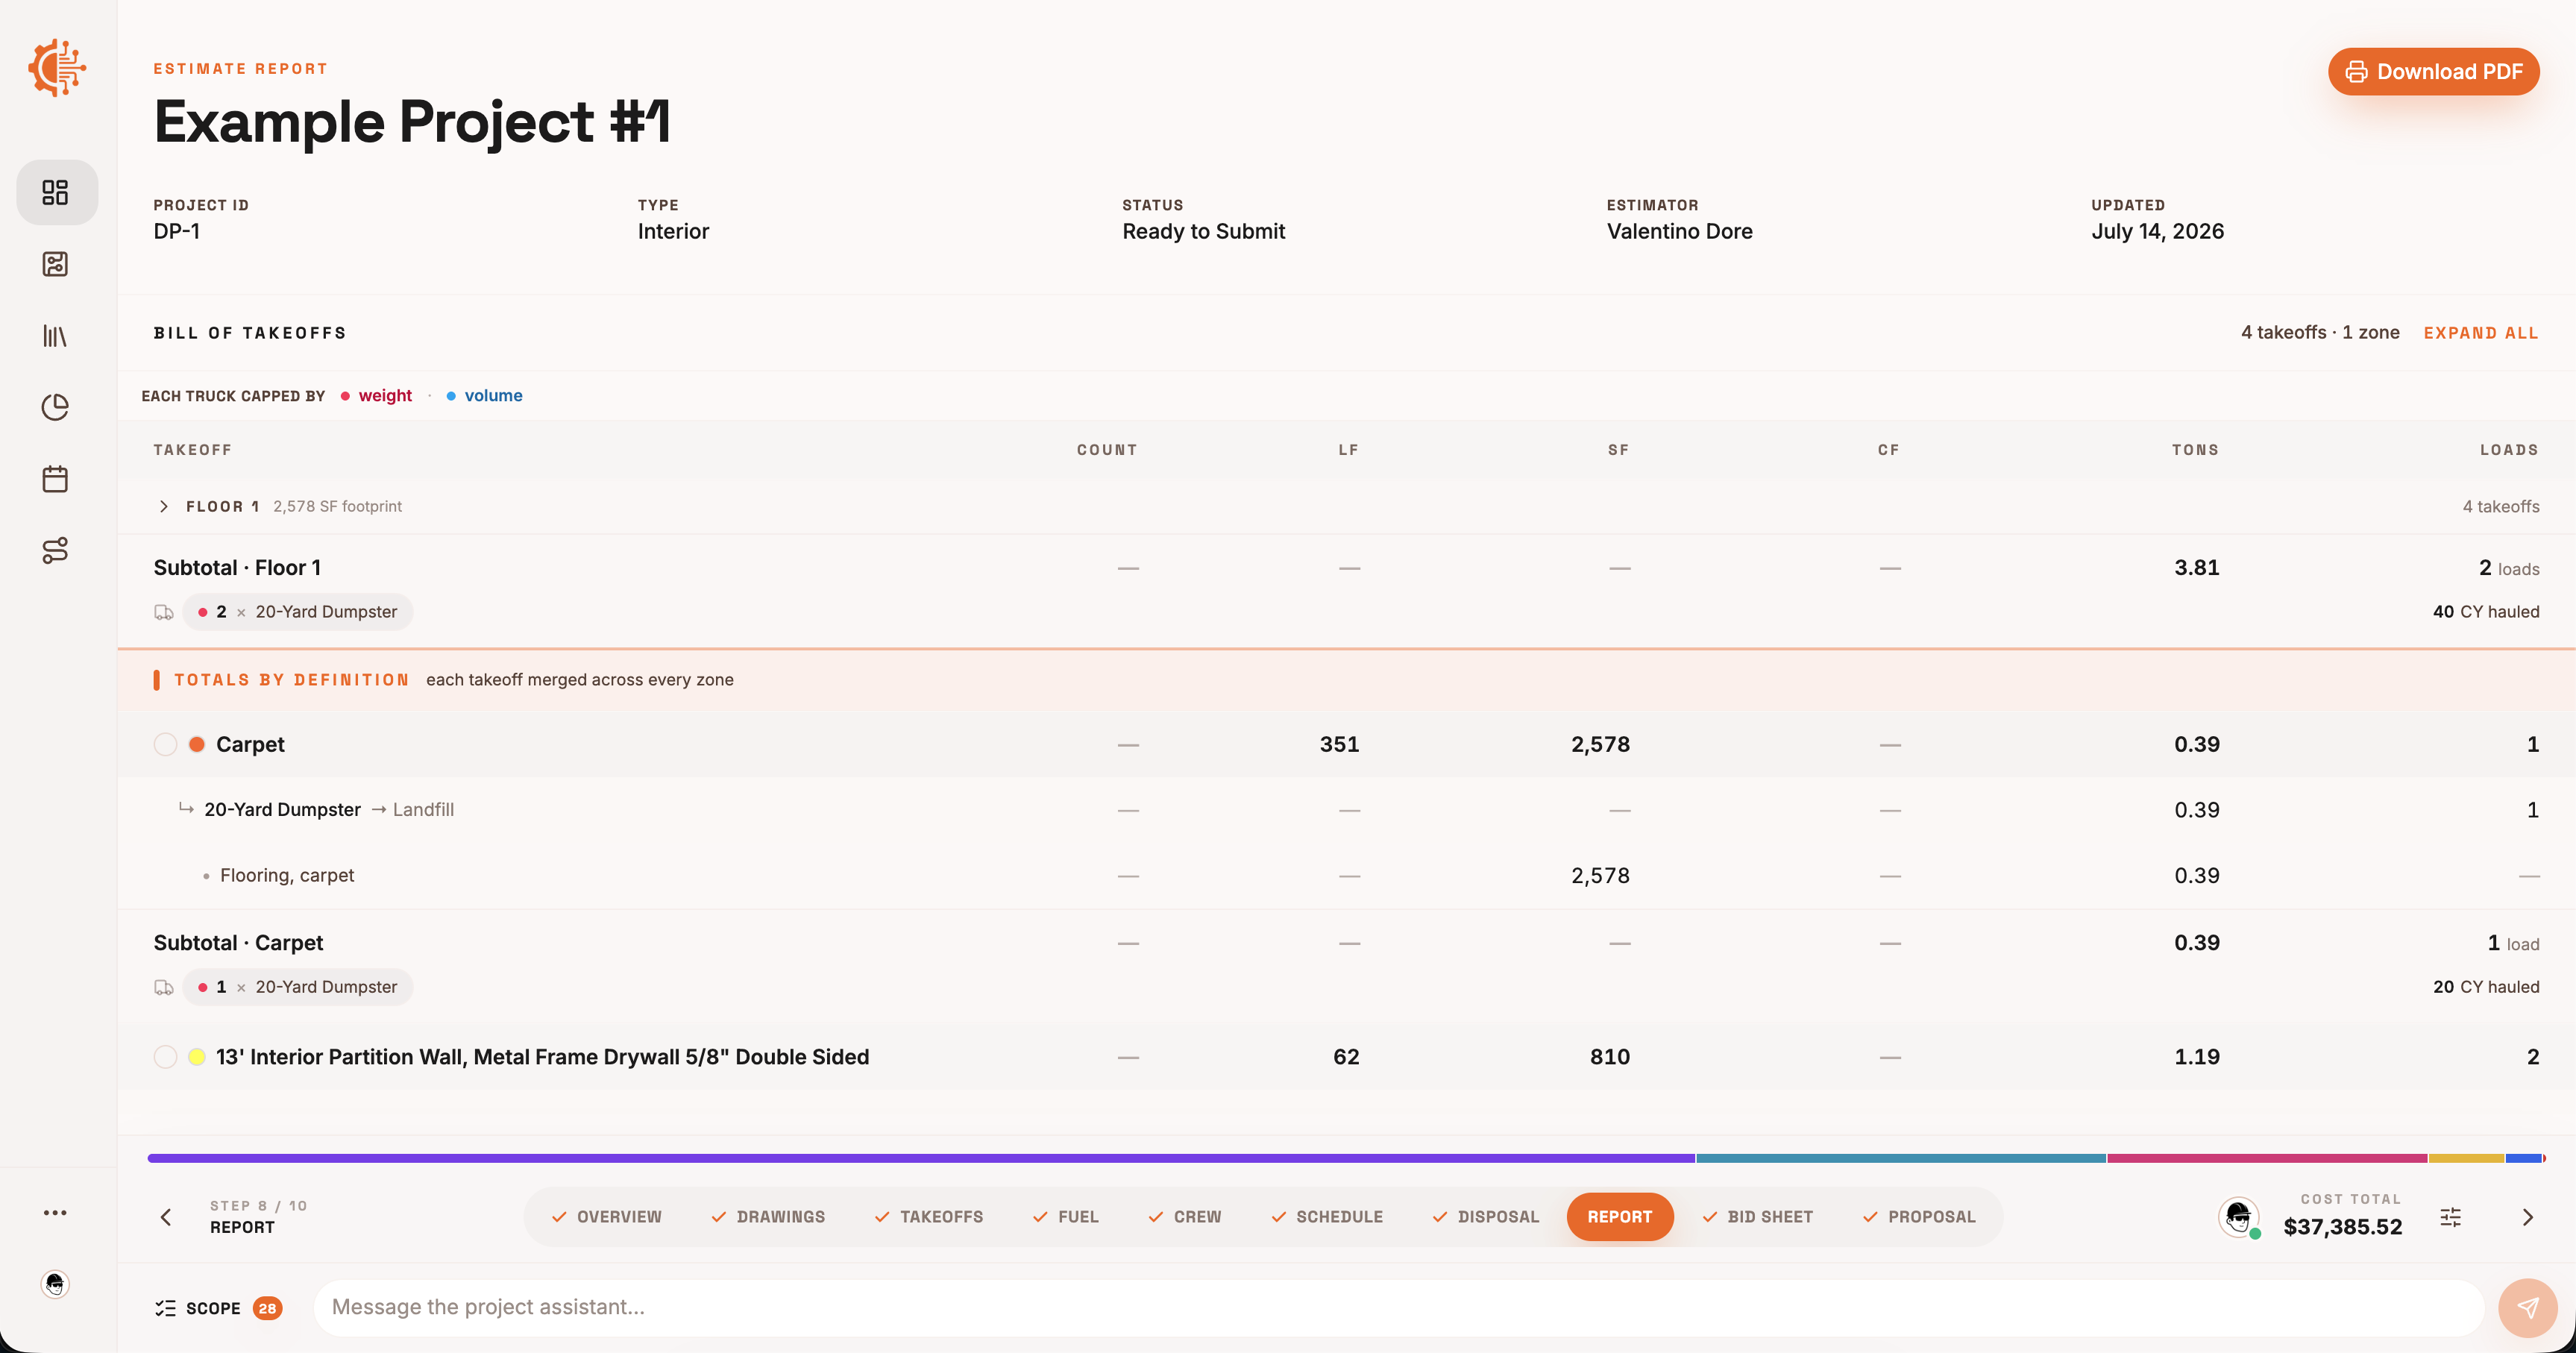
Task: Click the truck icon under Subtotal Carpet
Action: click(164, 987)
